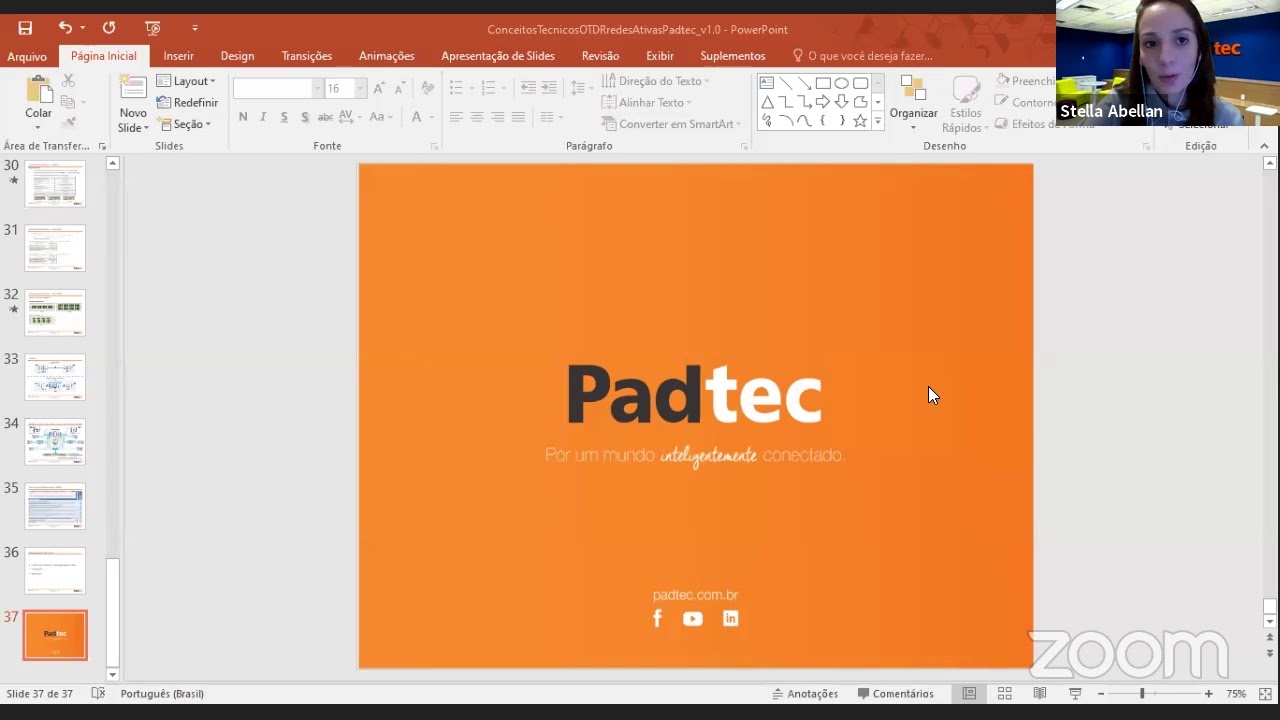Click the Estilos Rápidos button

[x=965, y=104]
